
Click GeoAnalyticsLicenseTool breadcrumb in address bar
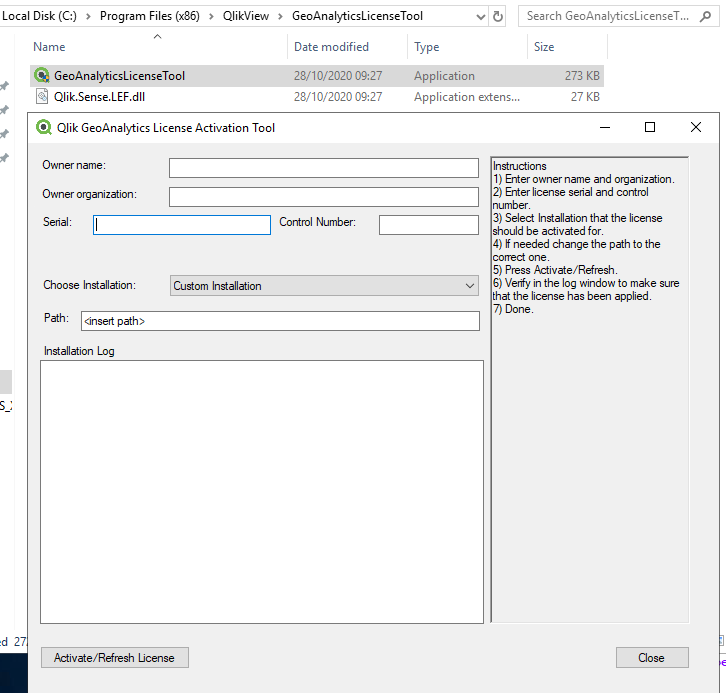tap(357, 16)
